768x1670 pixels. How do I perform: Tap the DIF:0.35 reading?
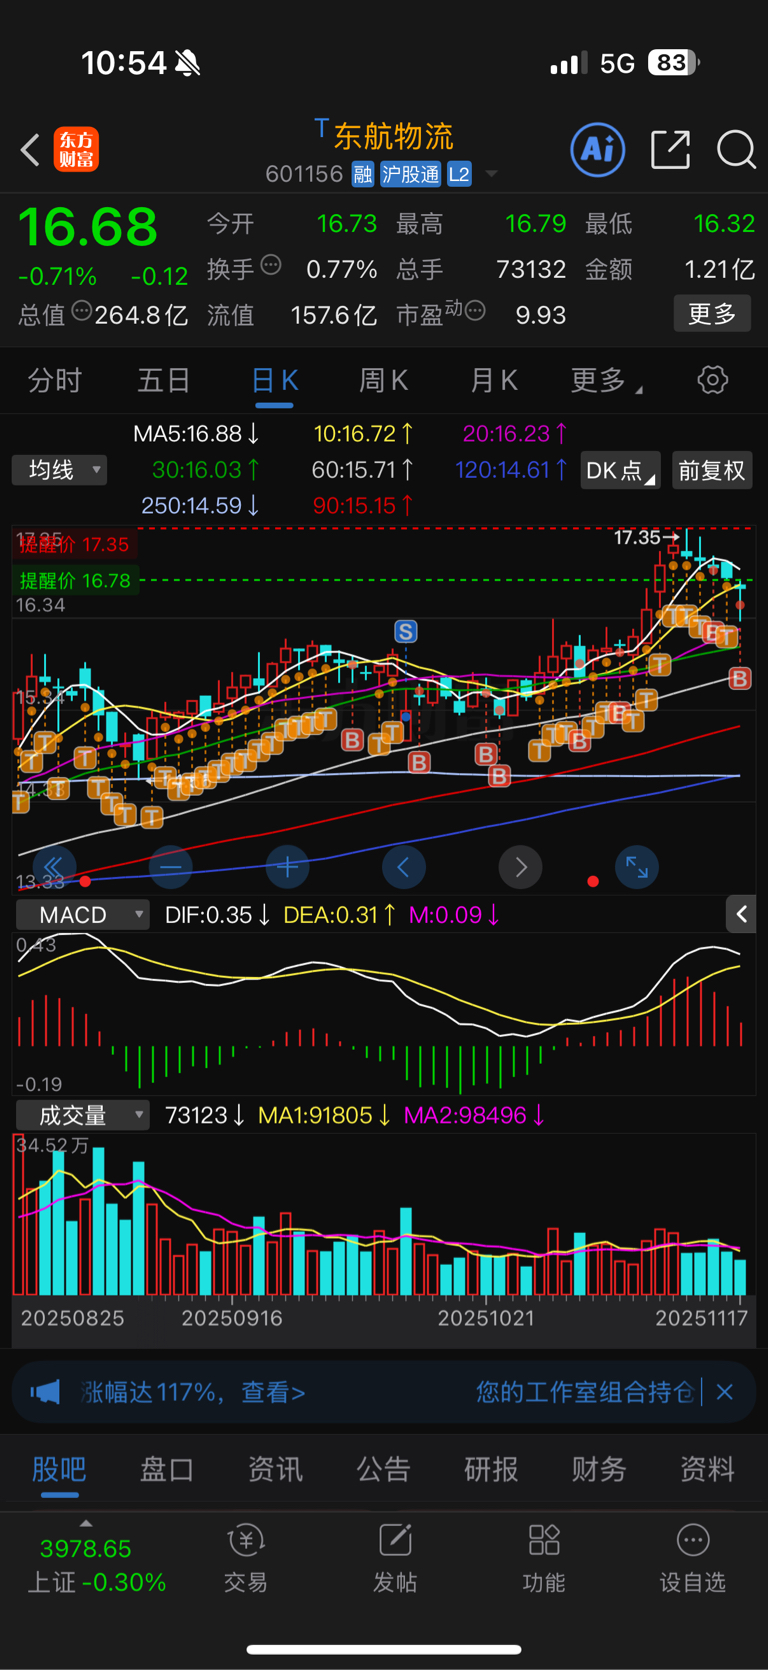point(217,915)
